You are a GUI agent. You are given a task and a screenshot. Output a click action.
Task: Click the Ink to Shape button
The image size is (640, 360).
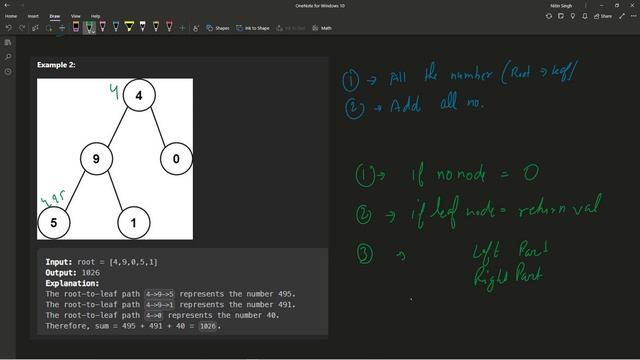tap(253, 28)
